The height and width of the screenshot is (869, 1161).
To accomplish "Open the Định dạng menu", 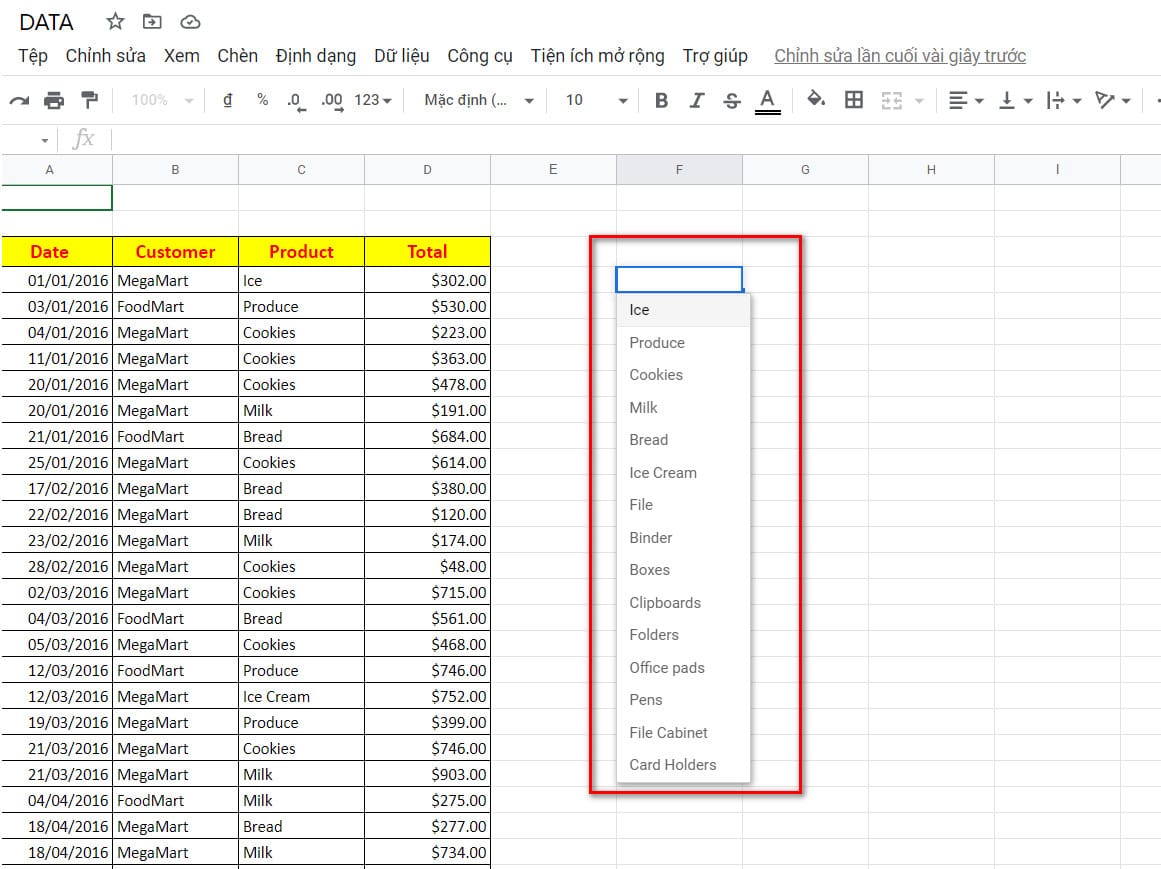I will (x=315, y=56).
